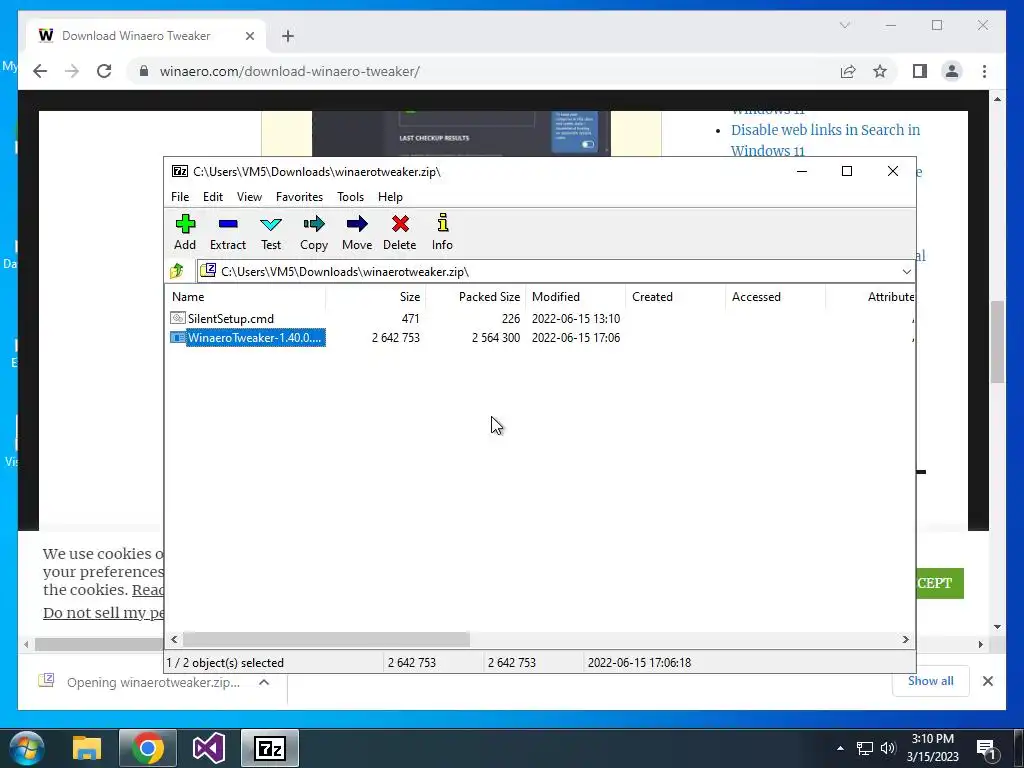Click the Extract toolbar icon

coord(227,232)
